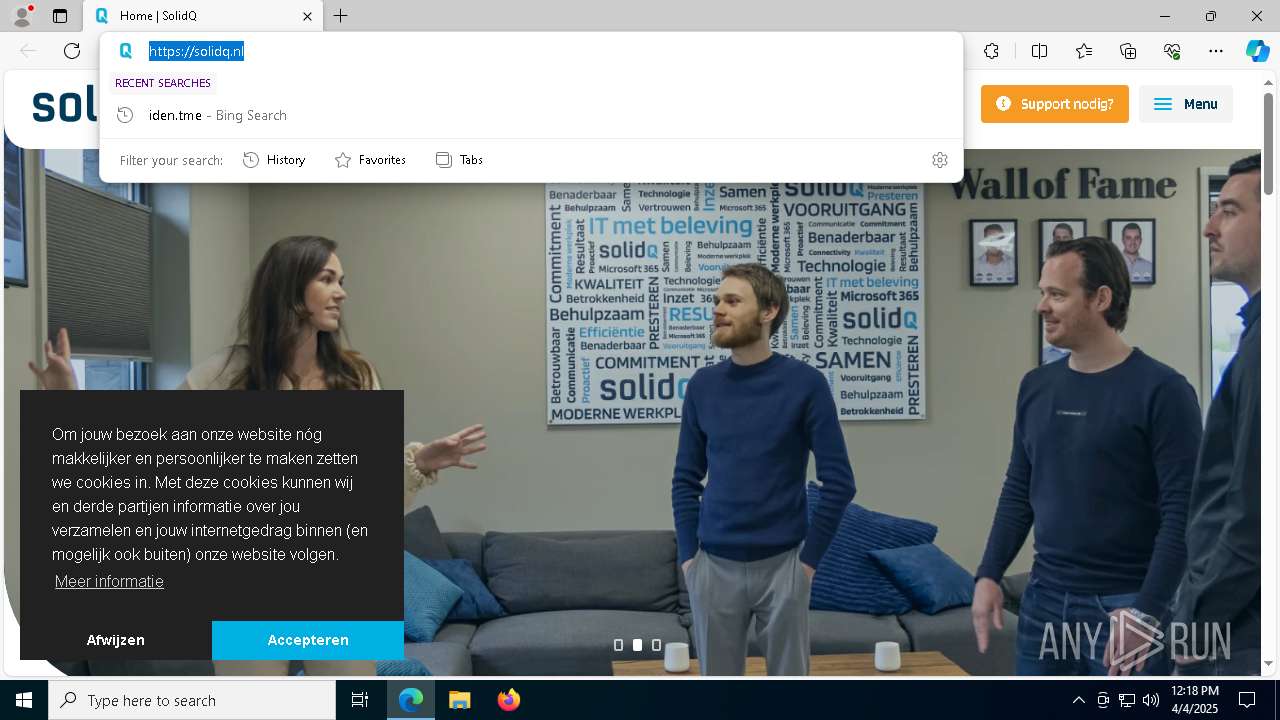Open the site Menu hamburger button
Image resolution: width=1280 pixels, height=720 pixels.
click(1185, 104)
